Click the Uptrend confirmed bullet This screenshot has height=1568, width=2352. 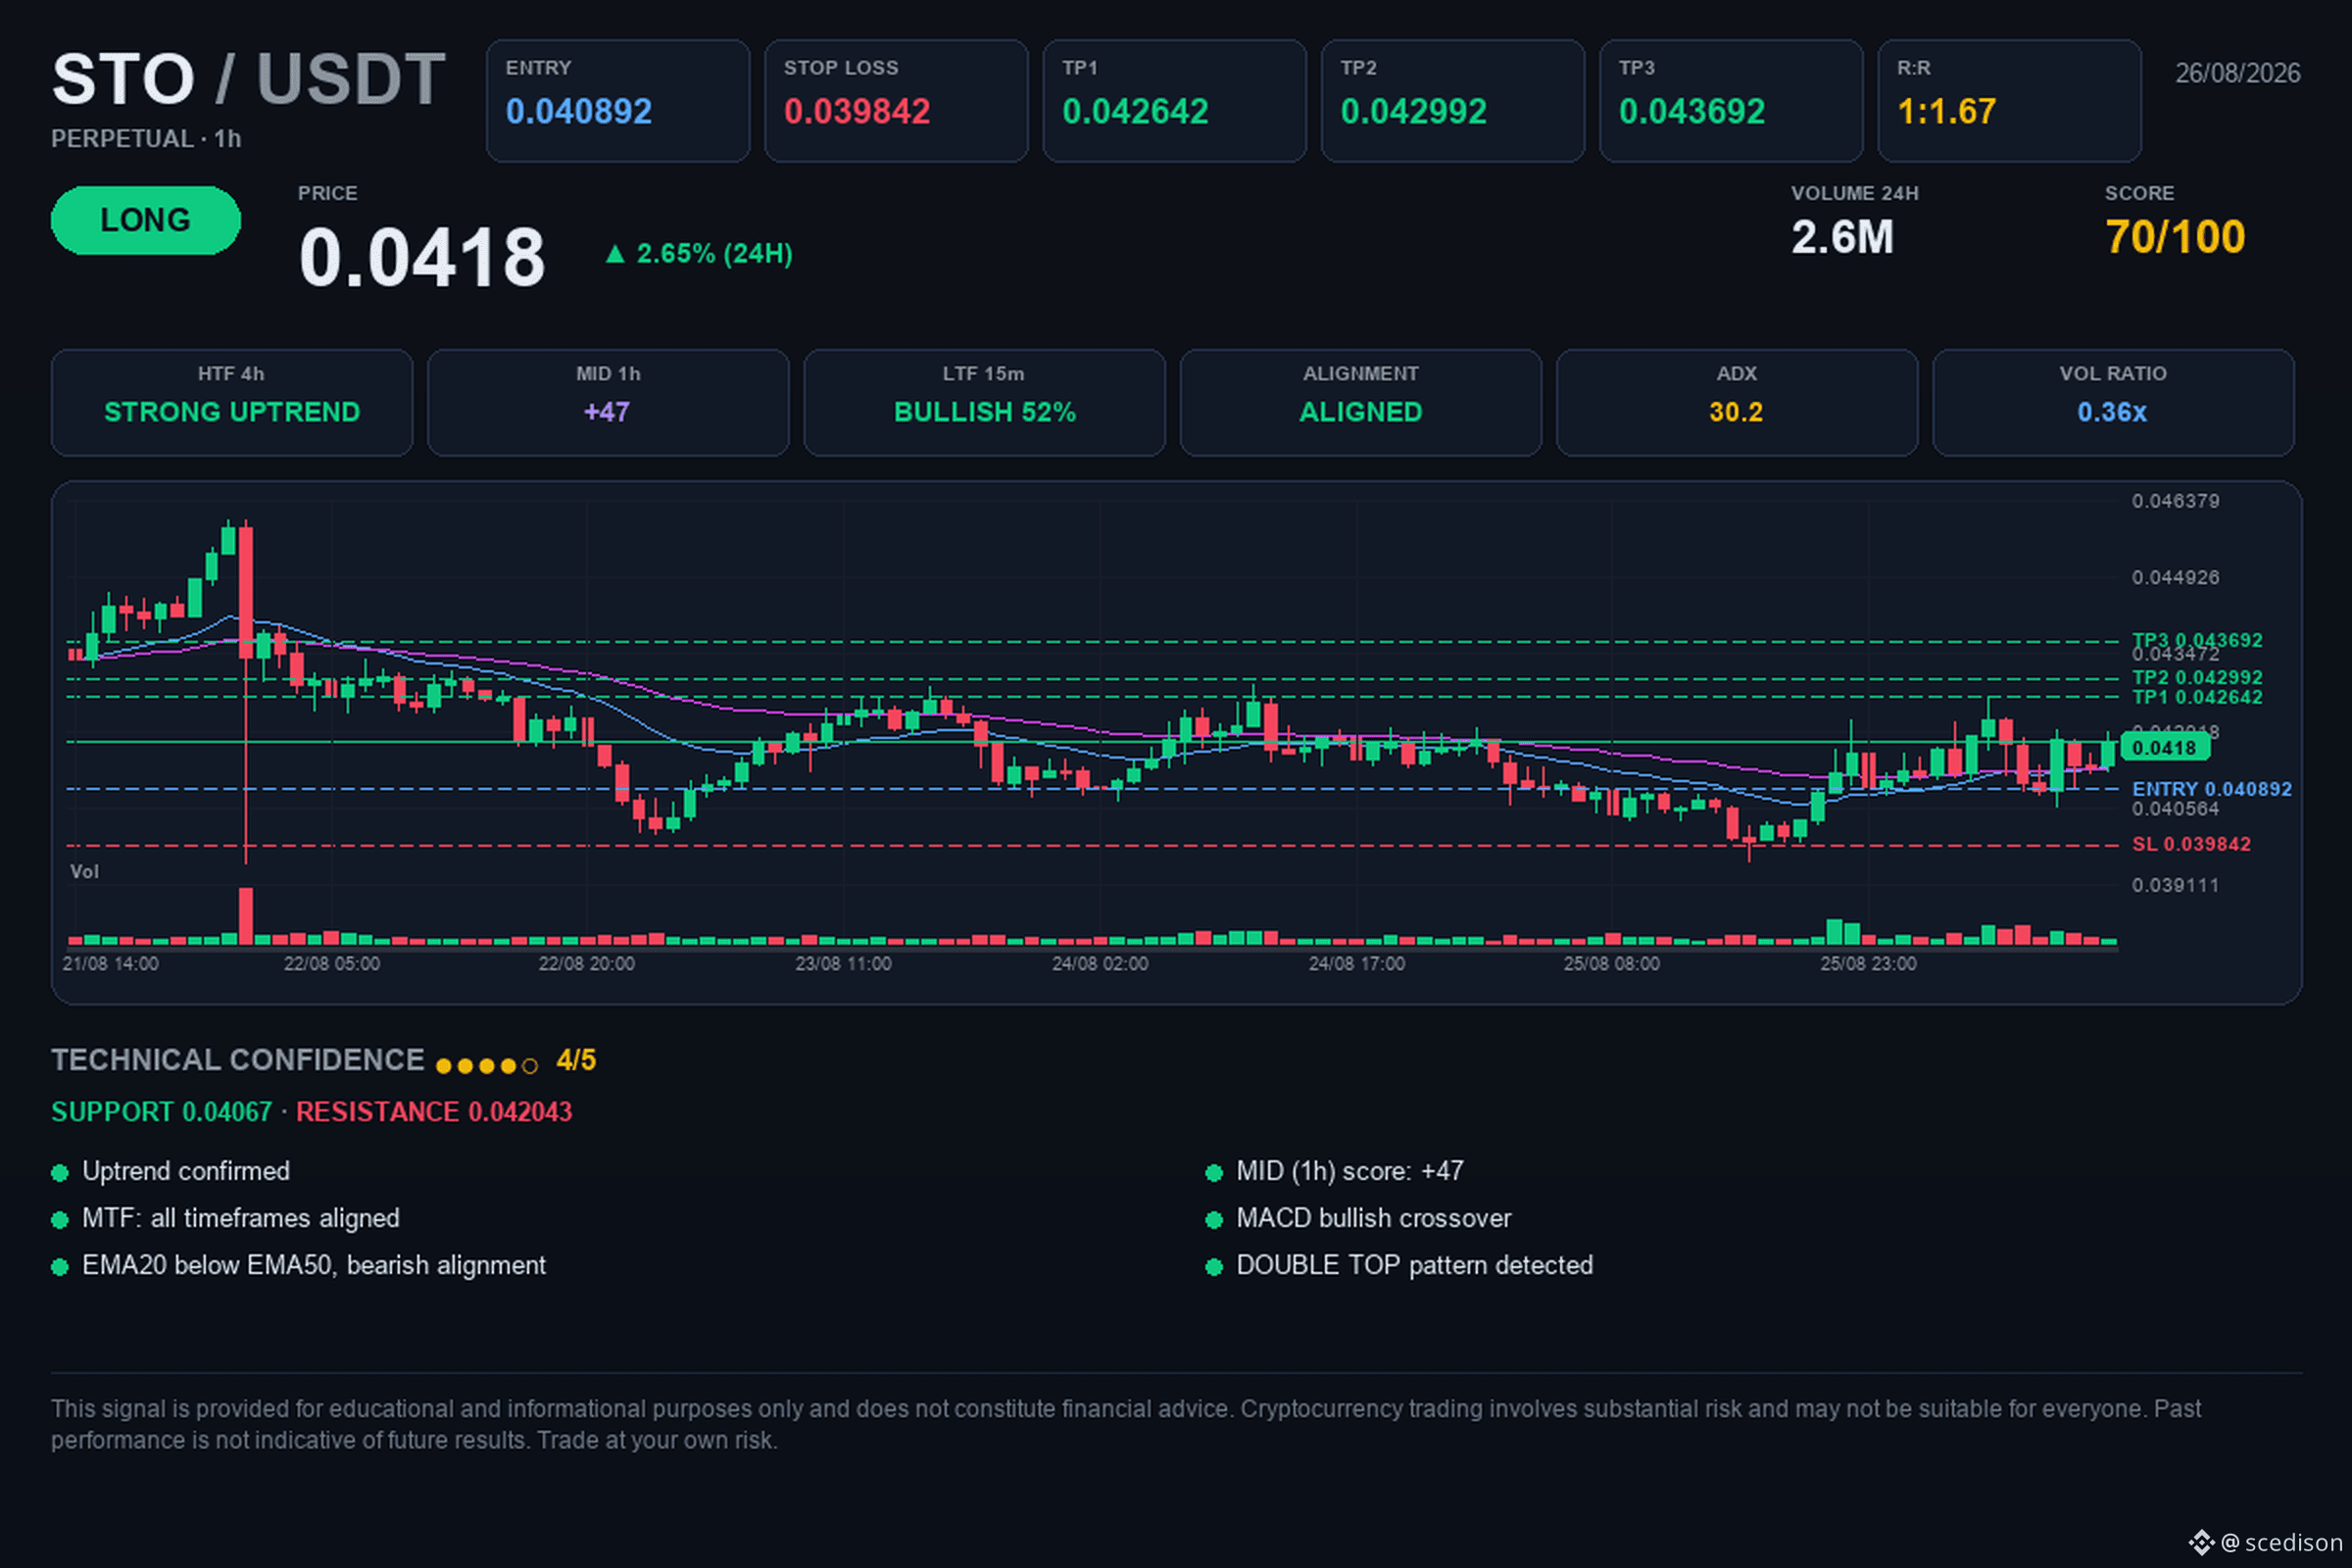(171, 1171)
